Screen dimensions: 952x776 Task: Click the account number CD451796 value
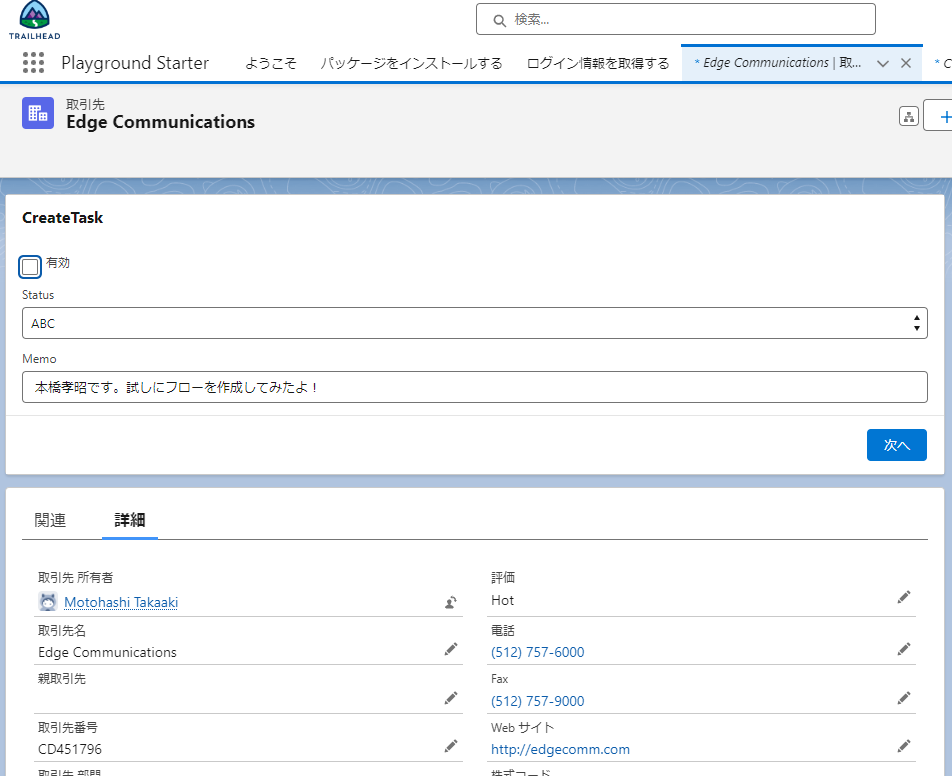(70, 749)
